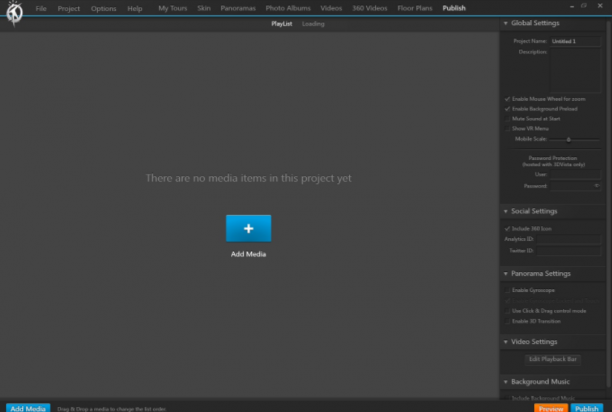The height and width of the screenshot is (412, 612).
Task: Click the Add Media button in bottom bar
Action: pos(28,408)
